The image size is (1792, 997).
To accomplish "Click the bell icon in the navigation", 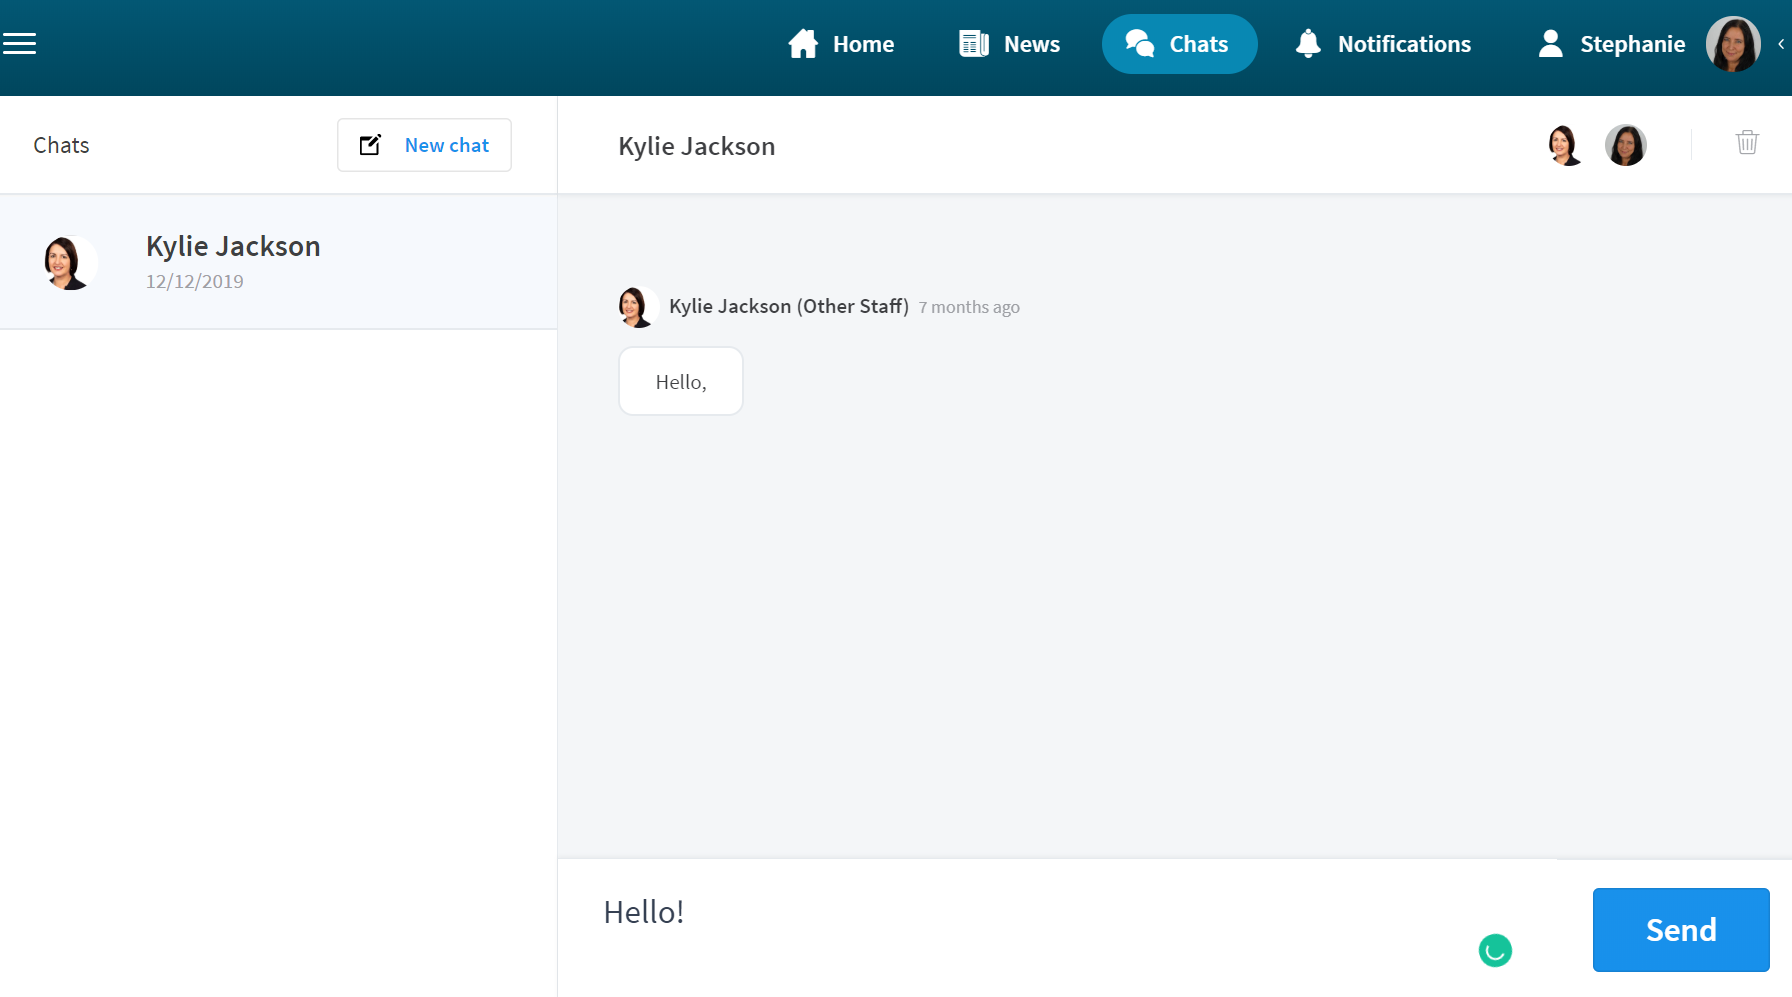I will coord(1308,44).
